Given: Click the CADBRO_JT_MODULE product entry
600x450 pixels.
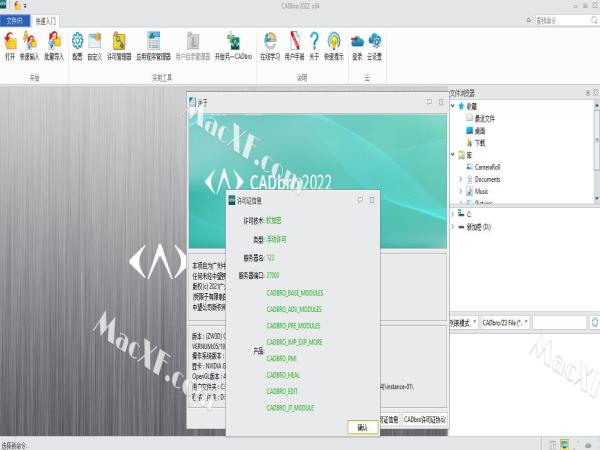Looking at the screenshot, I should 290,408.
